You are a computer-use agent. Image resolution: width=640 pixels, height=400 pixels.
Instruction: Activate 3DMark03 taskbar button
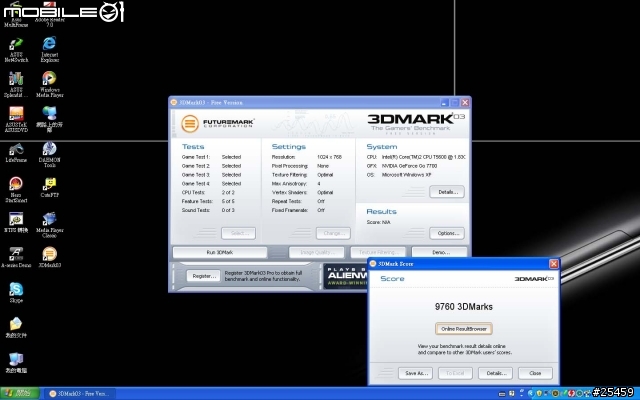(80, 393)
